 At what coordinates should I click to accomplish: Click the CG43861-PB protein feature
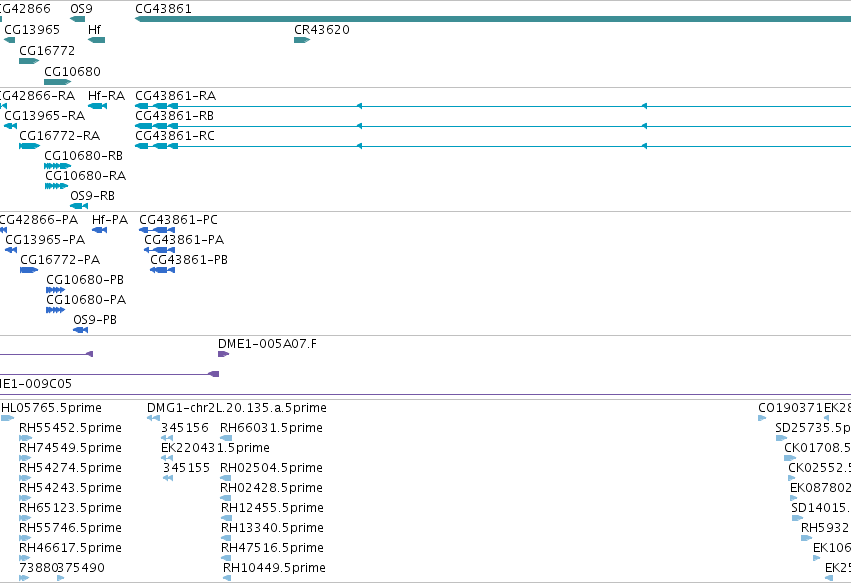point(162,270)
